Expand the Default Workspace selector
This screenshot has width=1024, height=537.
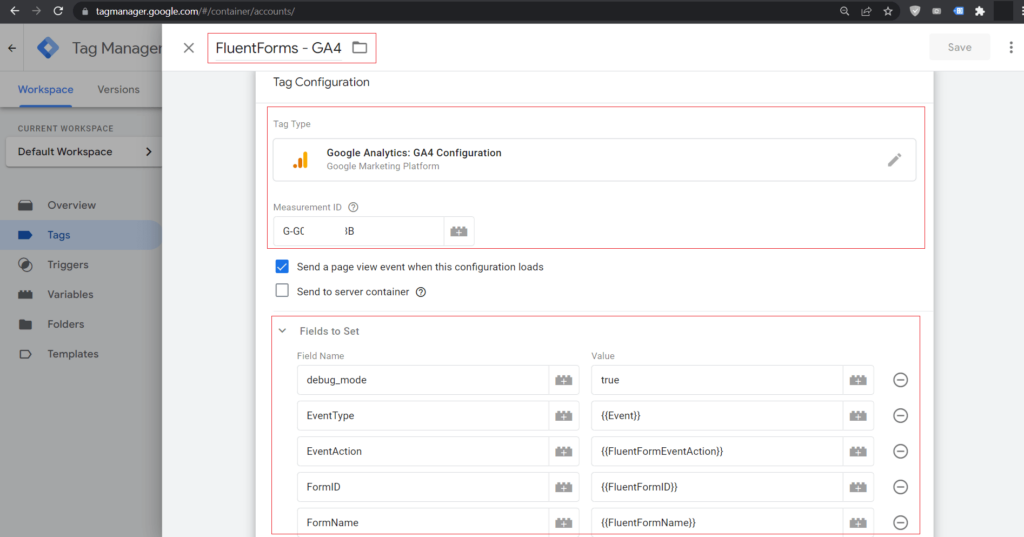(84, 152)
